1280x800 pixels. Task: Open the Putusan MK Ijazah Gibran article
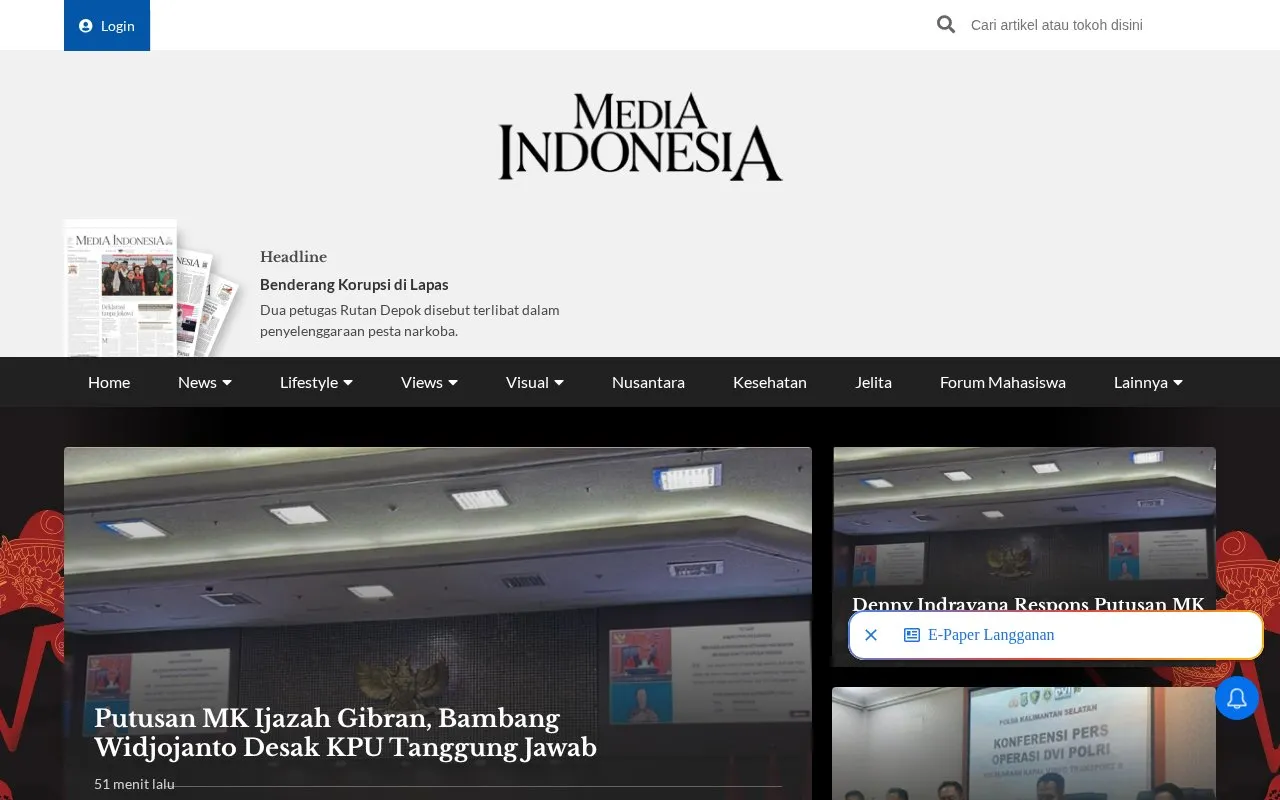point(345,733)
